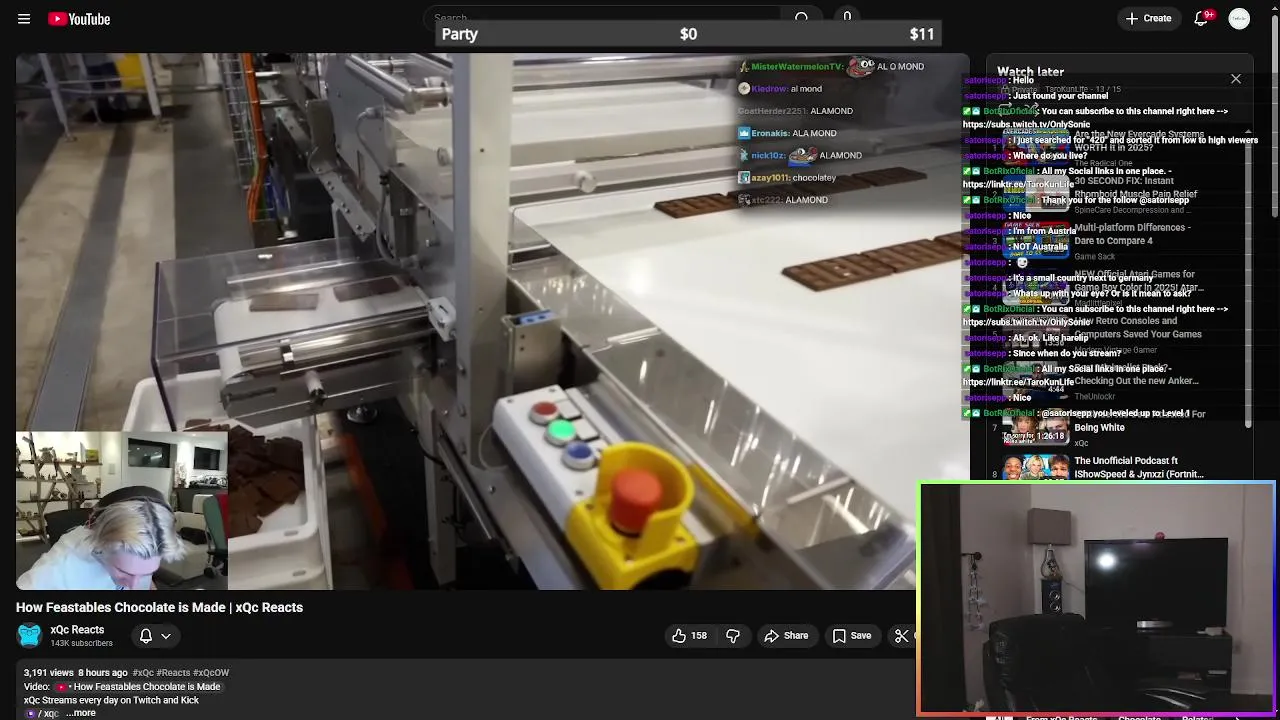Play 'Being White' from Watch later list
This screenshot has width=1280, height=720.
tap(1099, 428)
